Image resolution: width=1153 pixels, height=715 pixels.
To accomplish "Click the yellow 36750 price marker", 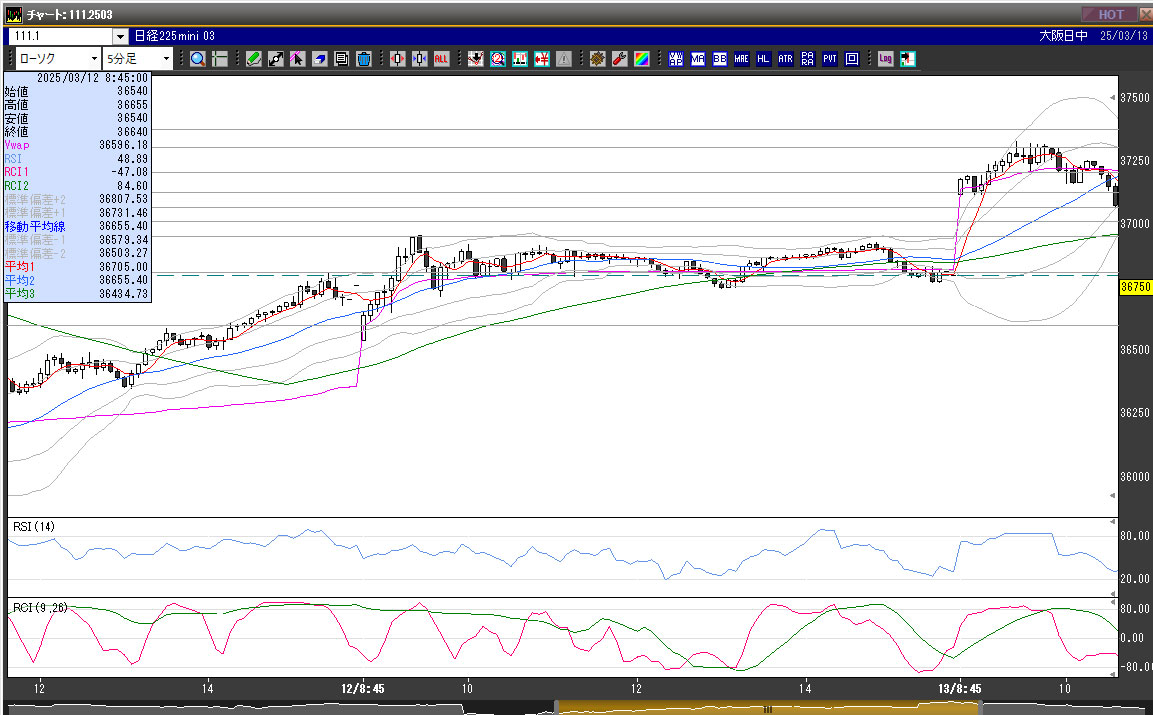I will pyautogui.click(x=1135, y=287).
